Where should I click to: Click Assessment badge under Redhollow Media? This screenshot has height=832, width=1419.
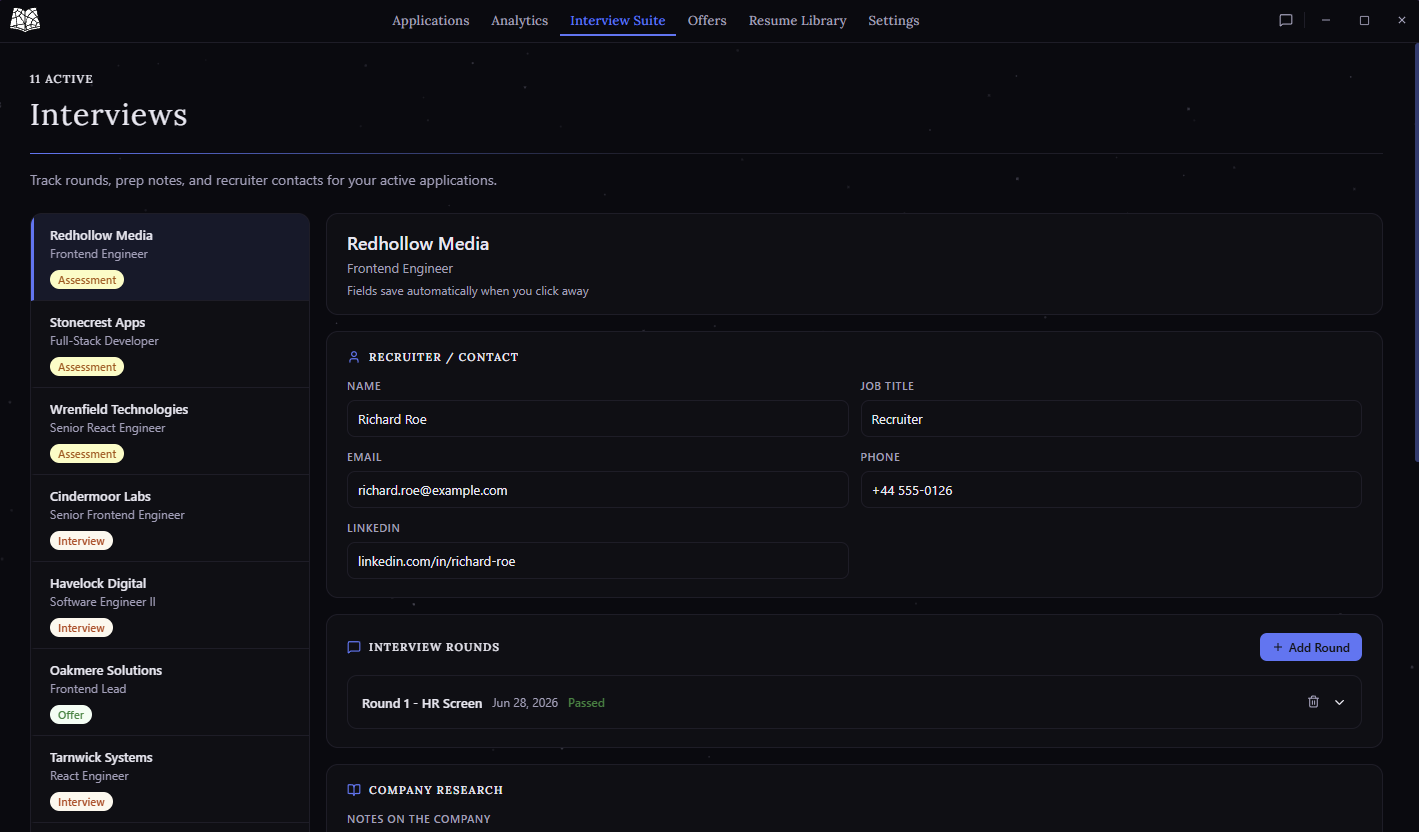(87, 280)
